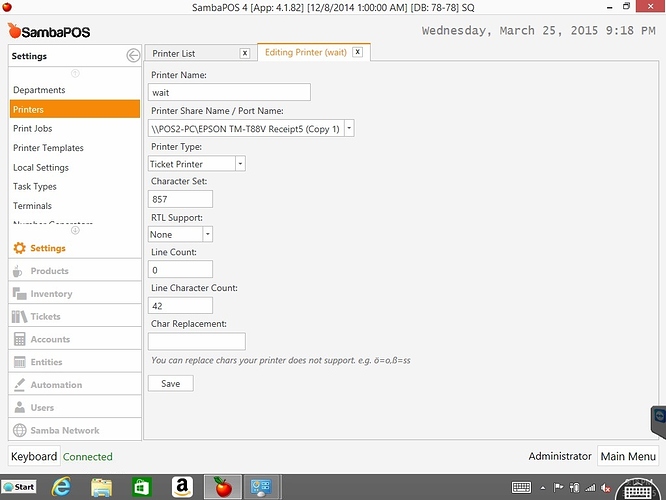
Task: Click the SambaPOS logo
Action: 49,31
